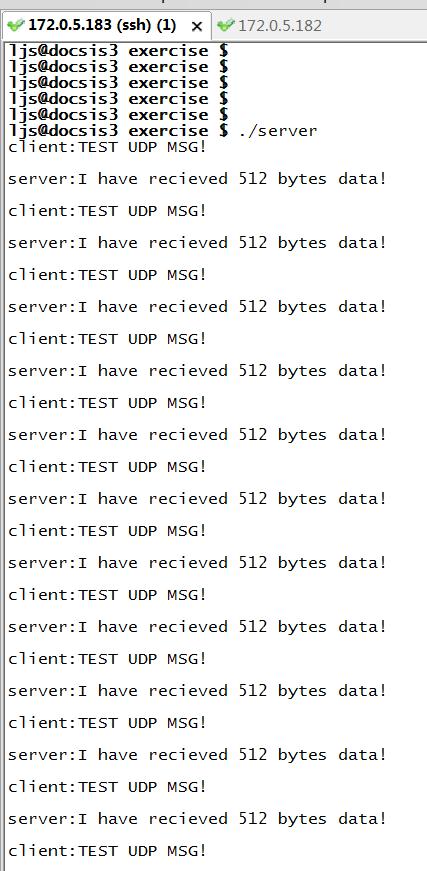Select the 172.0.5.183 (ssh) (1) tab

point(102,26)
